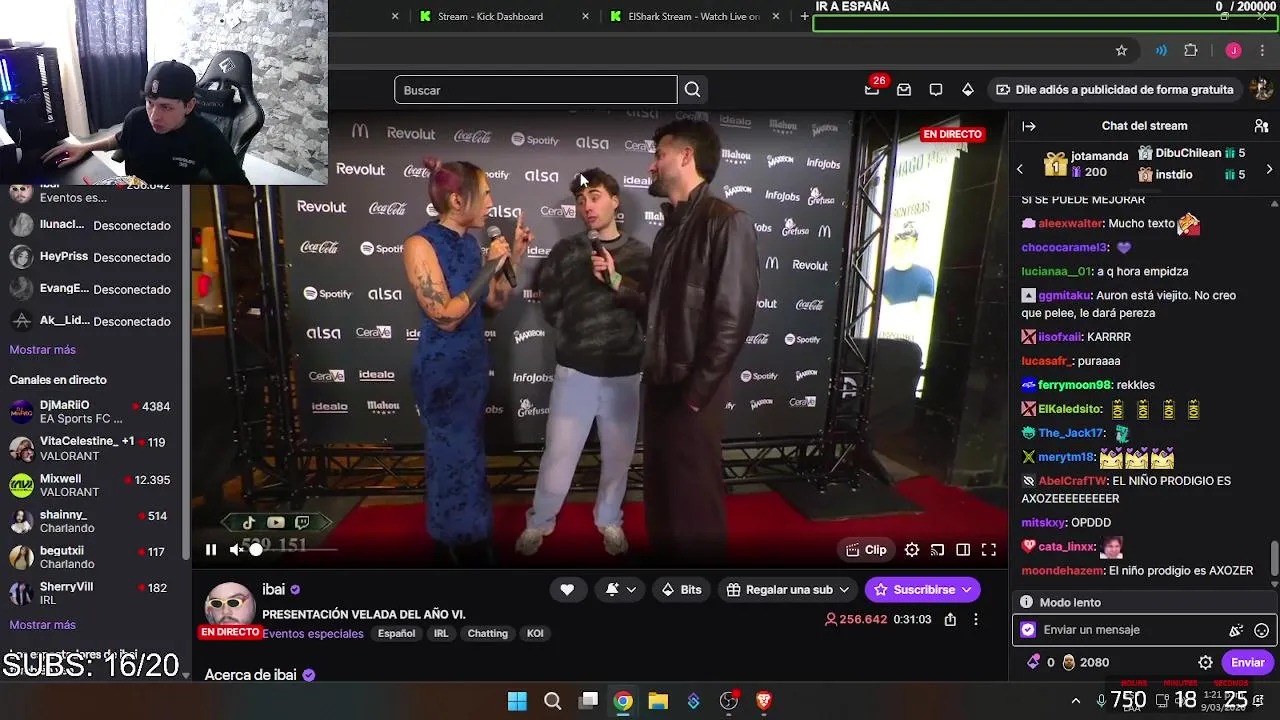Select the IRL tag
This screenshot has height=720, width=1280.
[x=441, y=633]
